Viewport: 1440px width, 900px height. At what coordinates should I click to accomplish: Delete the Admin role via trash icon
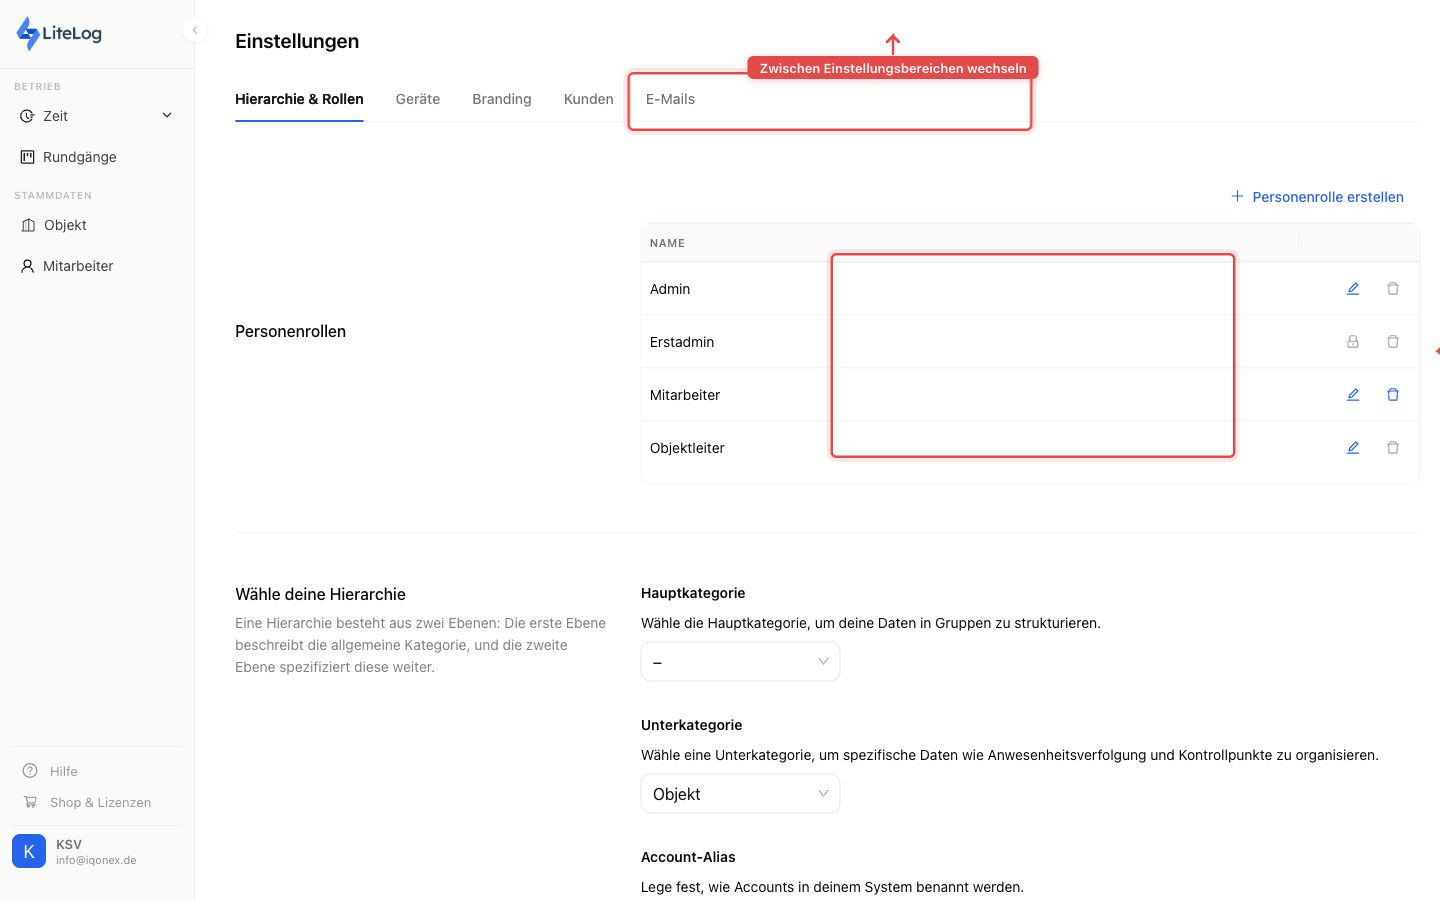click(1393, 289)
